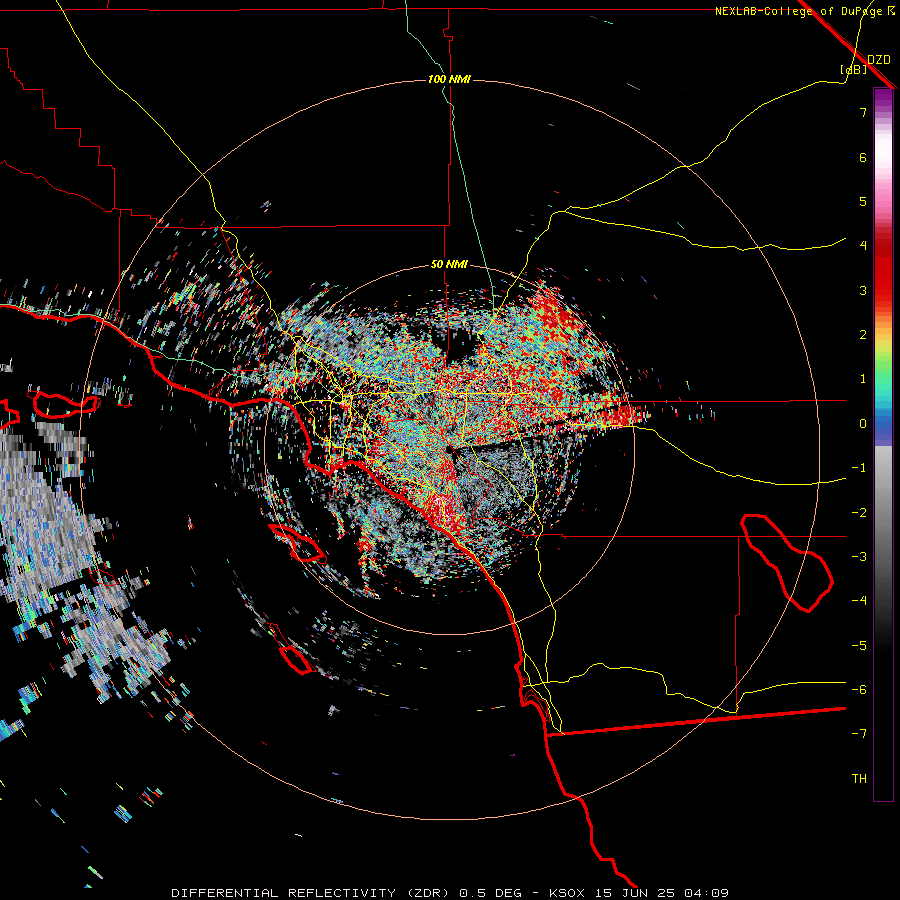The image size is (900, 900).
Task: Select the -3 value on the color scale
Action: pyautogui.click(x=859, y=557)
